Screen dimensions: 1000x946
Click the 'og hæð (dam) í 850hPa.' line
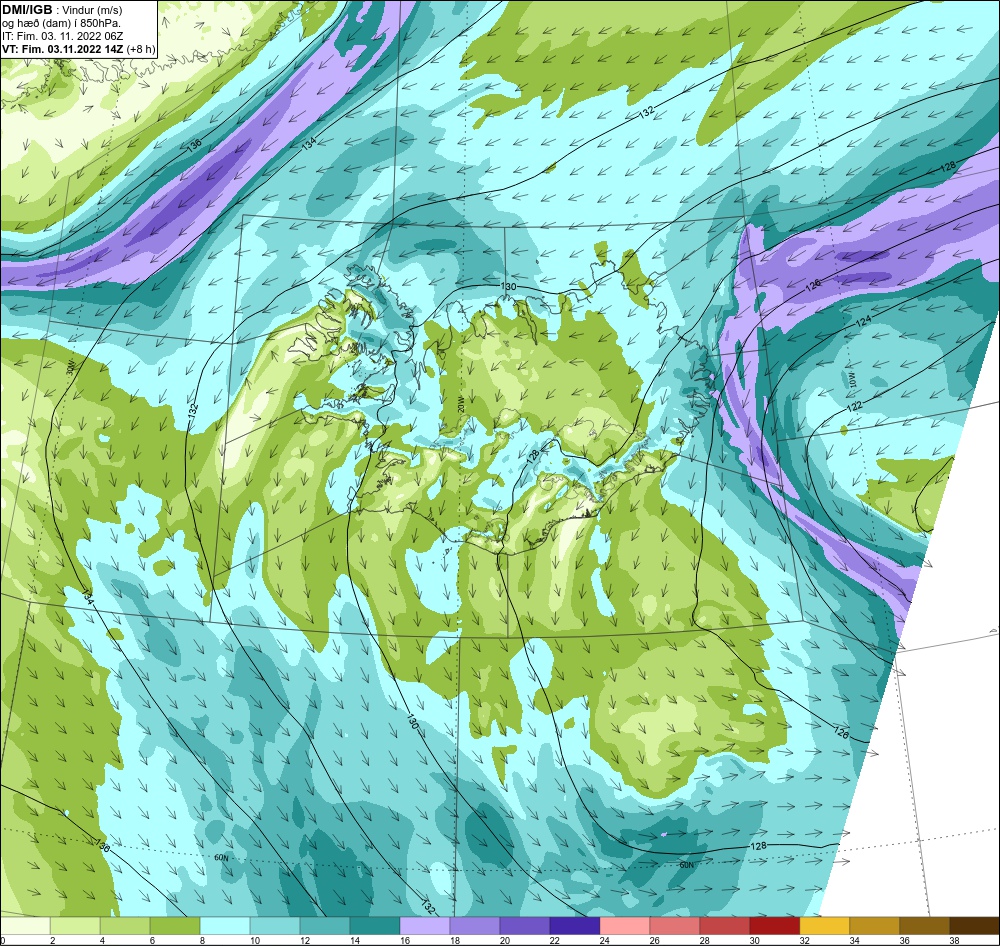click(x=61, y=23)
